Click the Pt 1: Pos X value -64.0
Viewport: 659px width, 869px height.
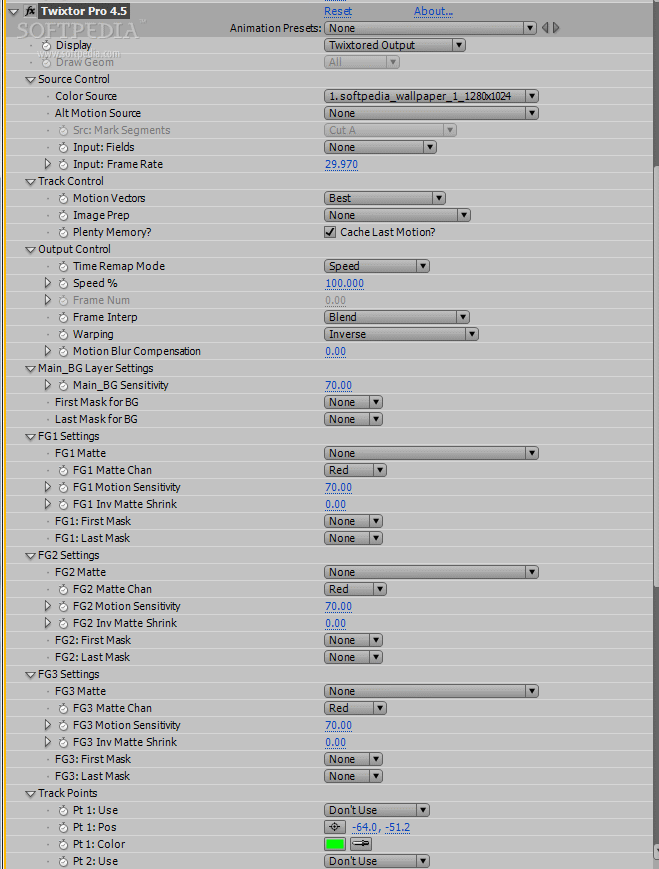pyautogui.click(x=366, y=827)
